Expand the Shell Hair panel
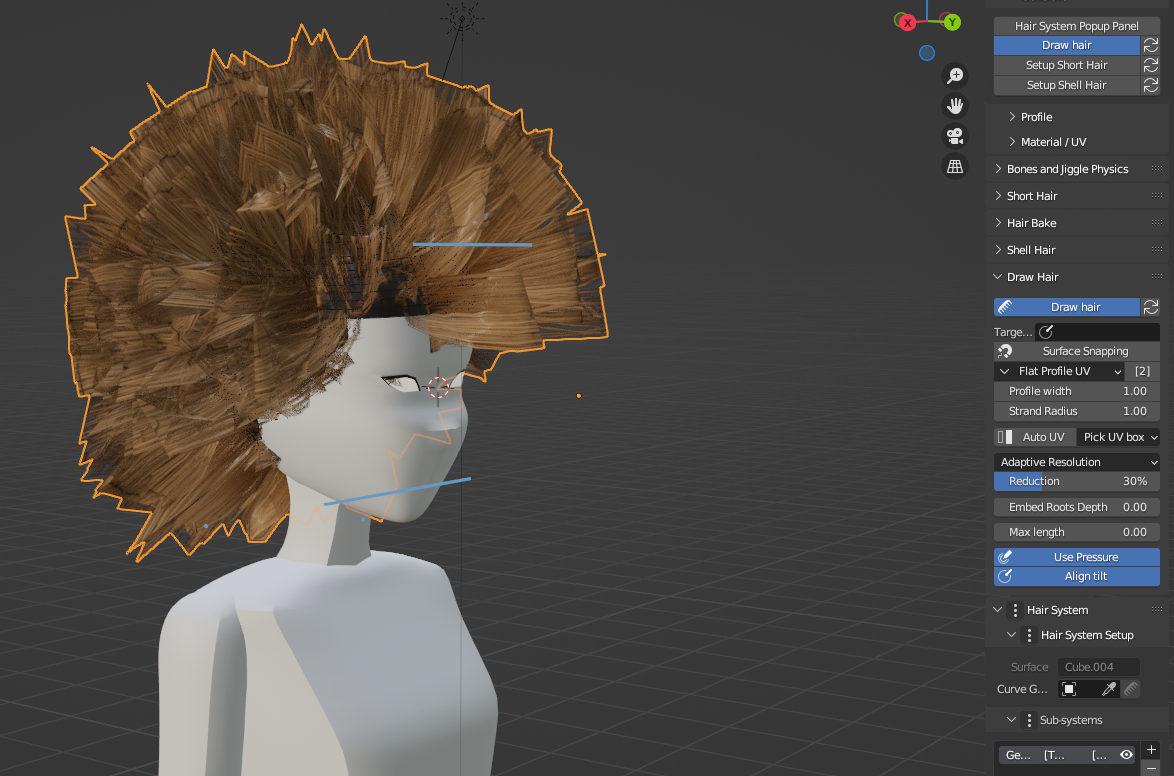The height and width of the screenshot is (776, 1174). click(998, 249)
